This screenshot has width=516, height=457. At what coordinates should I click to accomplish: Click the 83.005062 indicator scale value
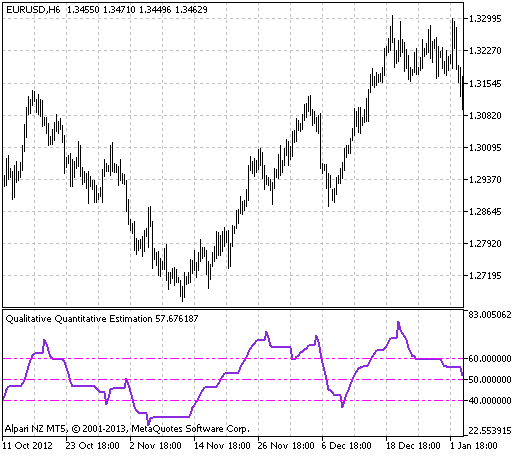490,315
